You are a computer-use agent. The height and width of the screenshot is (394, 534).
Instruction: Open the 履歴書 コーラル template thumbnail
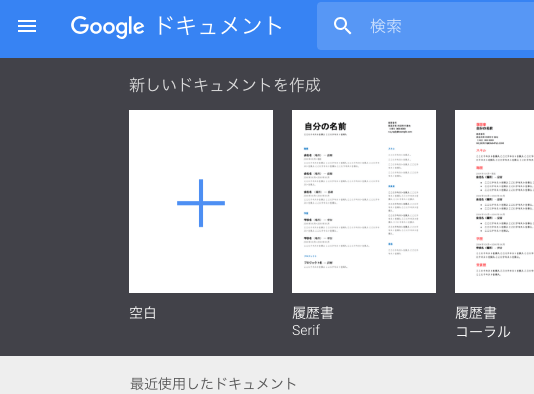494,201
